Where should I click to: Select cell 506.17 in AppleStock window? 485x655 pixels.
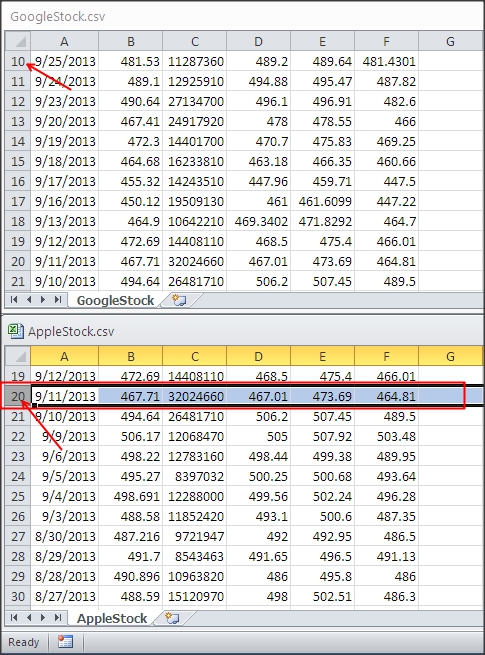[131, 436]
